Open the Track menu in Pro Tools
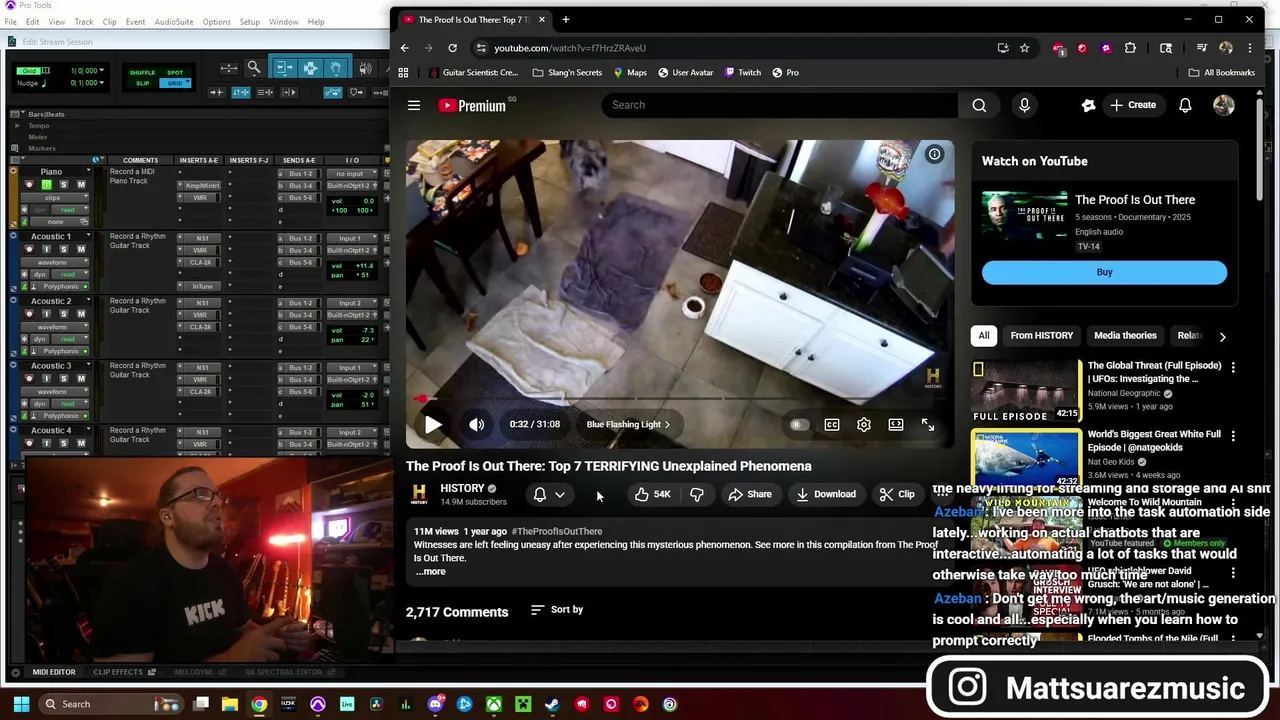 click(84, 22)
